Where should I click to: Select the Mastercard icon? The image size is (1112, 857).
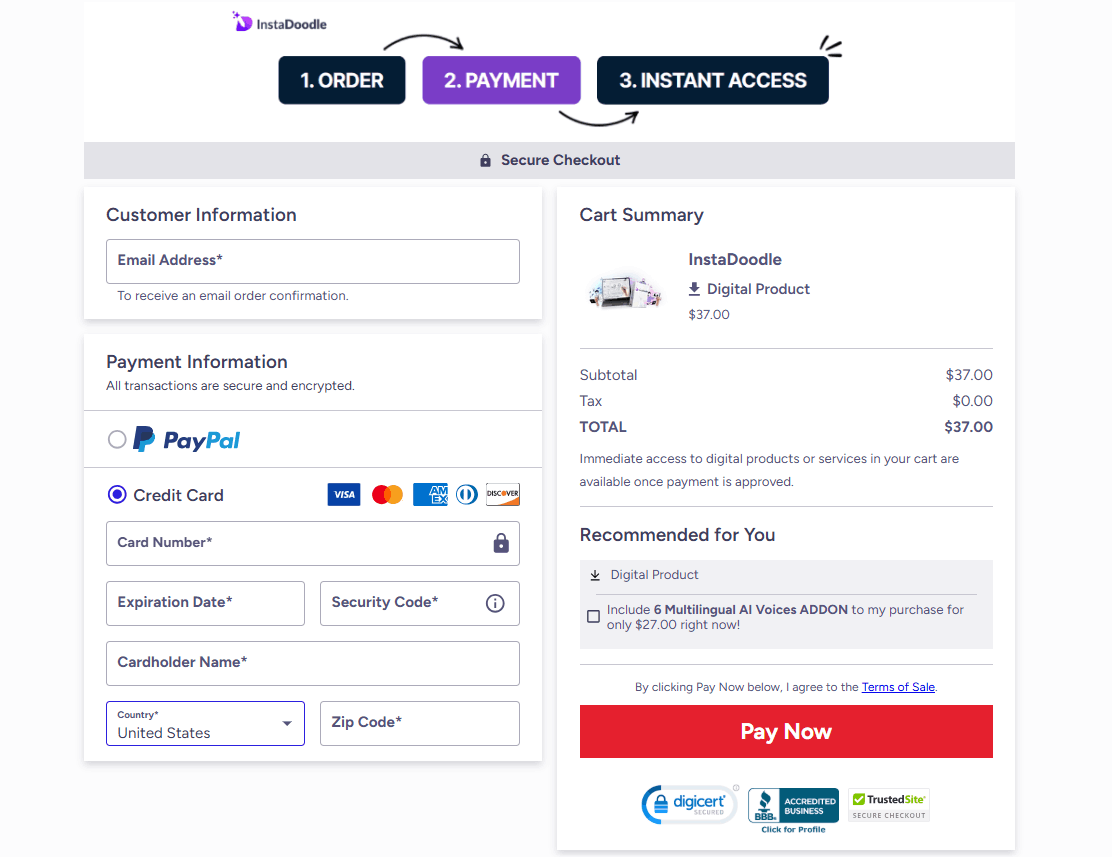387,494
